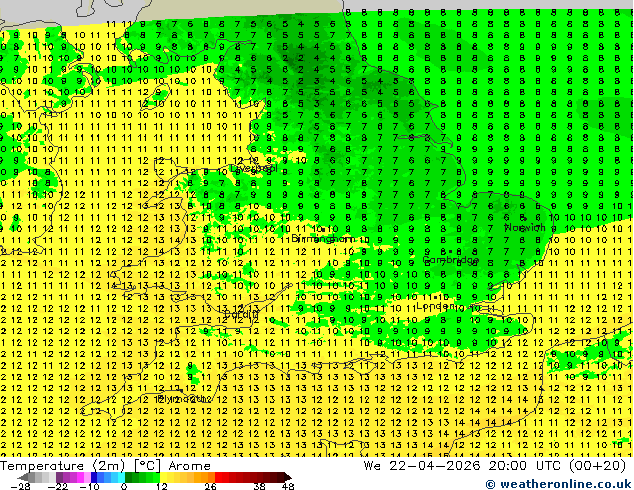This screenshot has width=634, height=490.
Task: Click the 12 legend scale value
Action: [162, 486]
